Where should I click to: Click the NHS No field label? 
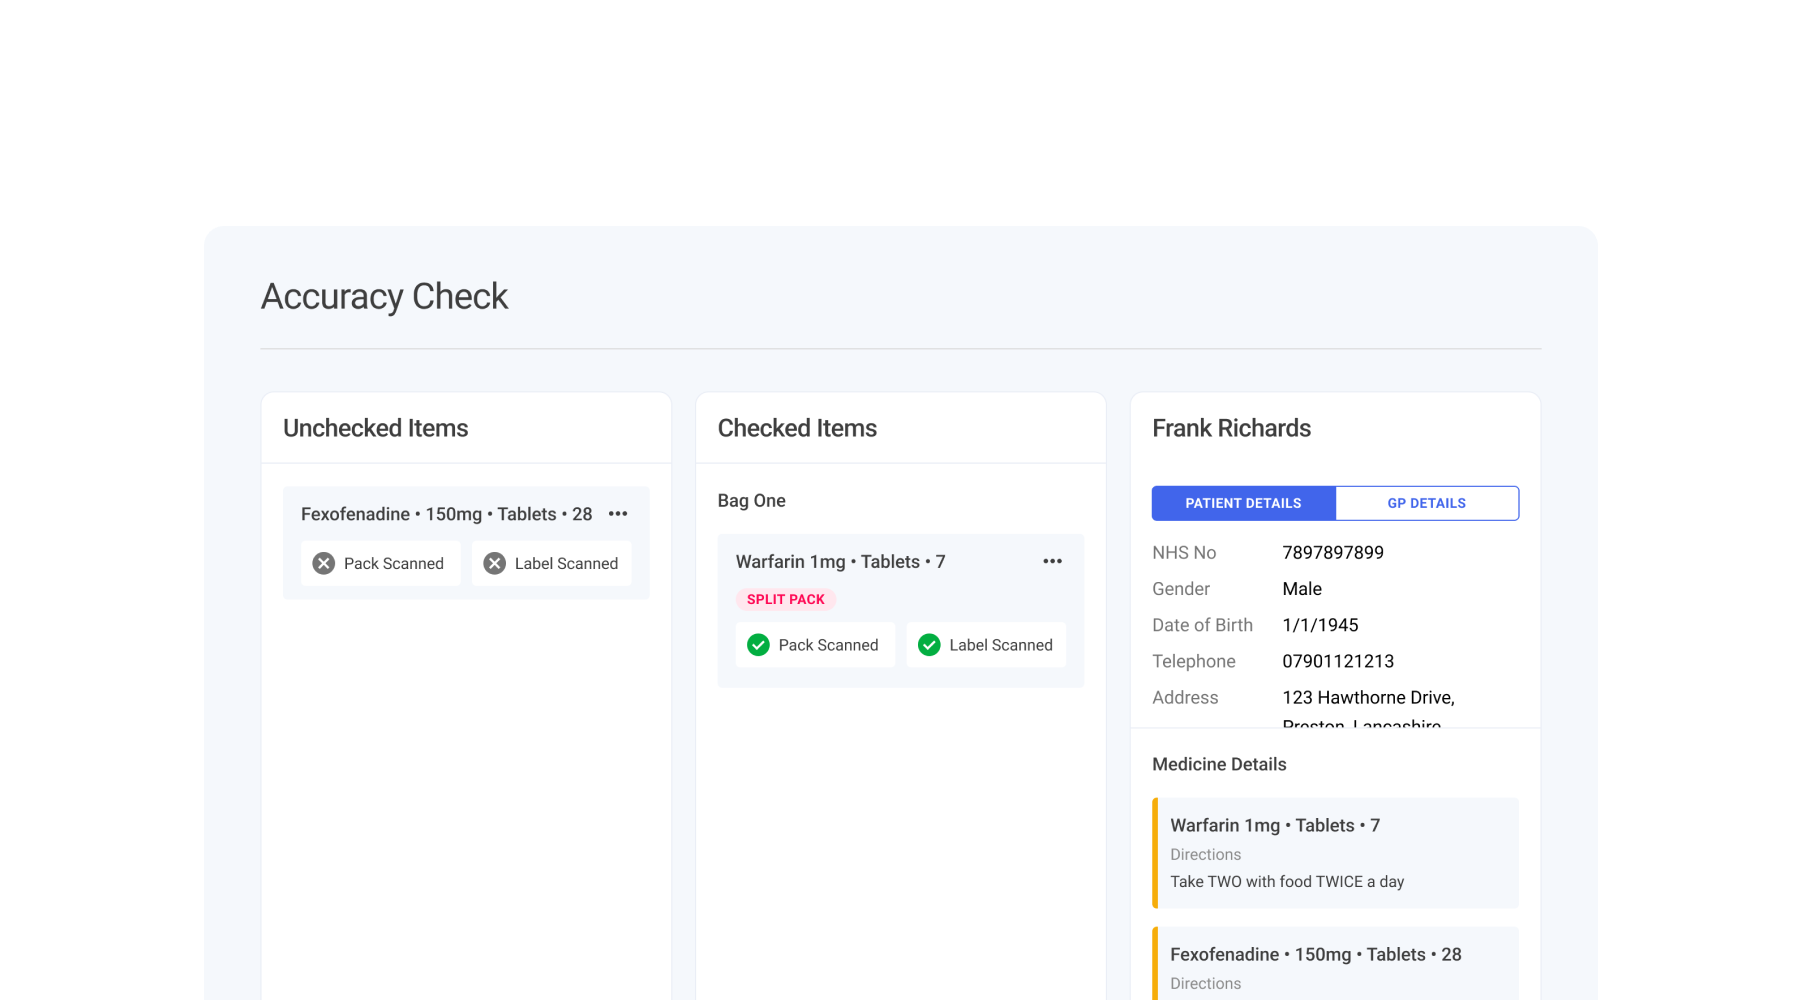pyautogui.click(x=1184, y=553)
